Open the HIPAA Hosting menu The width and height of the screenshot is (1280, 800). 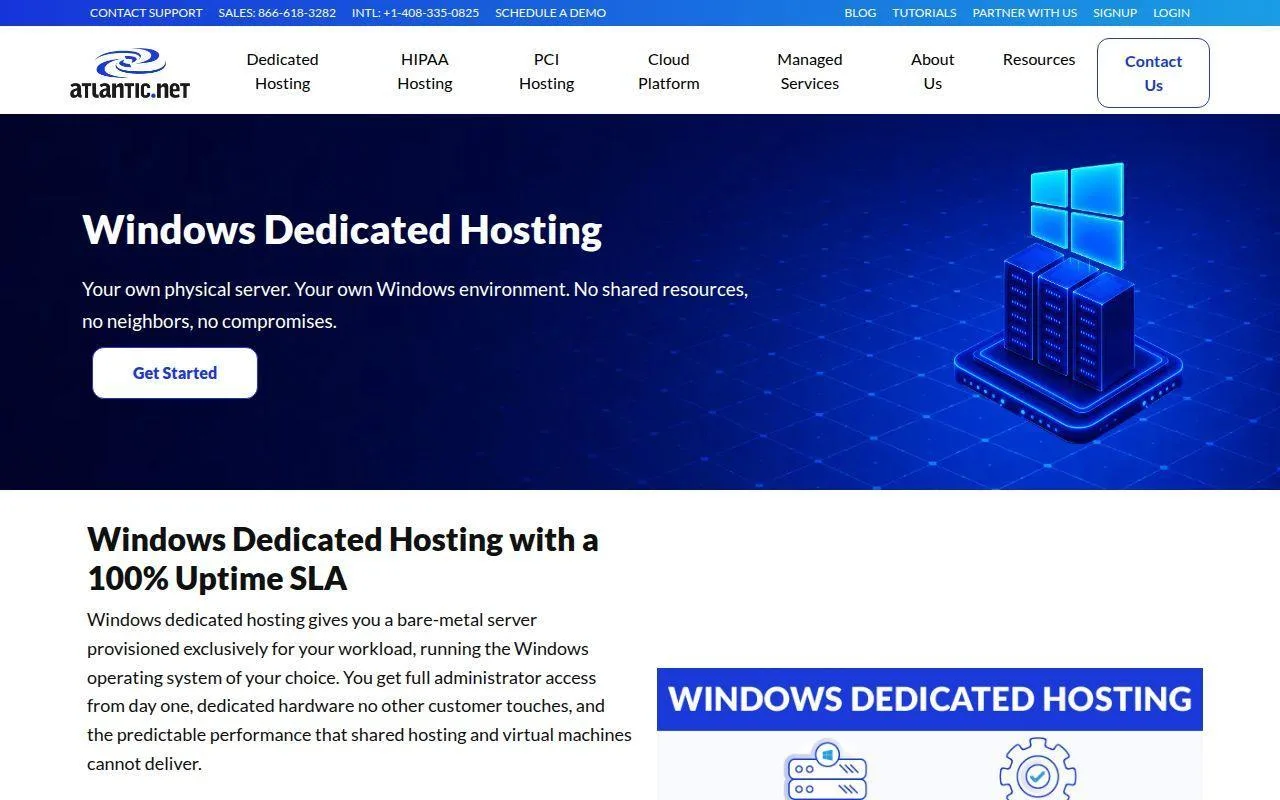[425, 72]
